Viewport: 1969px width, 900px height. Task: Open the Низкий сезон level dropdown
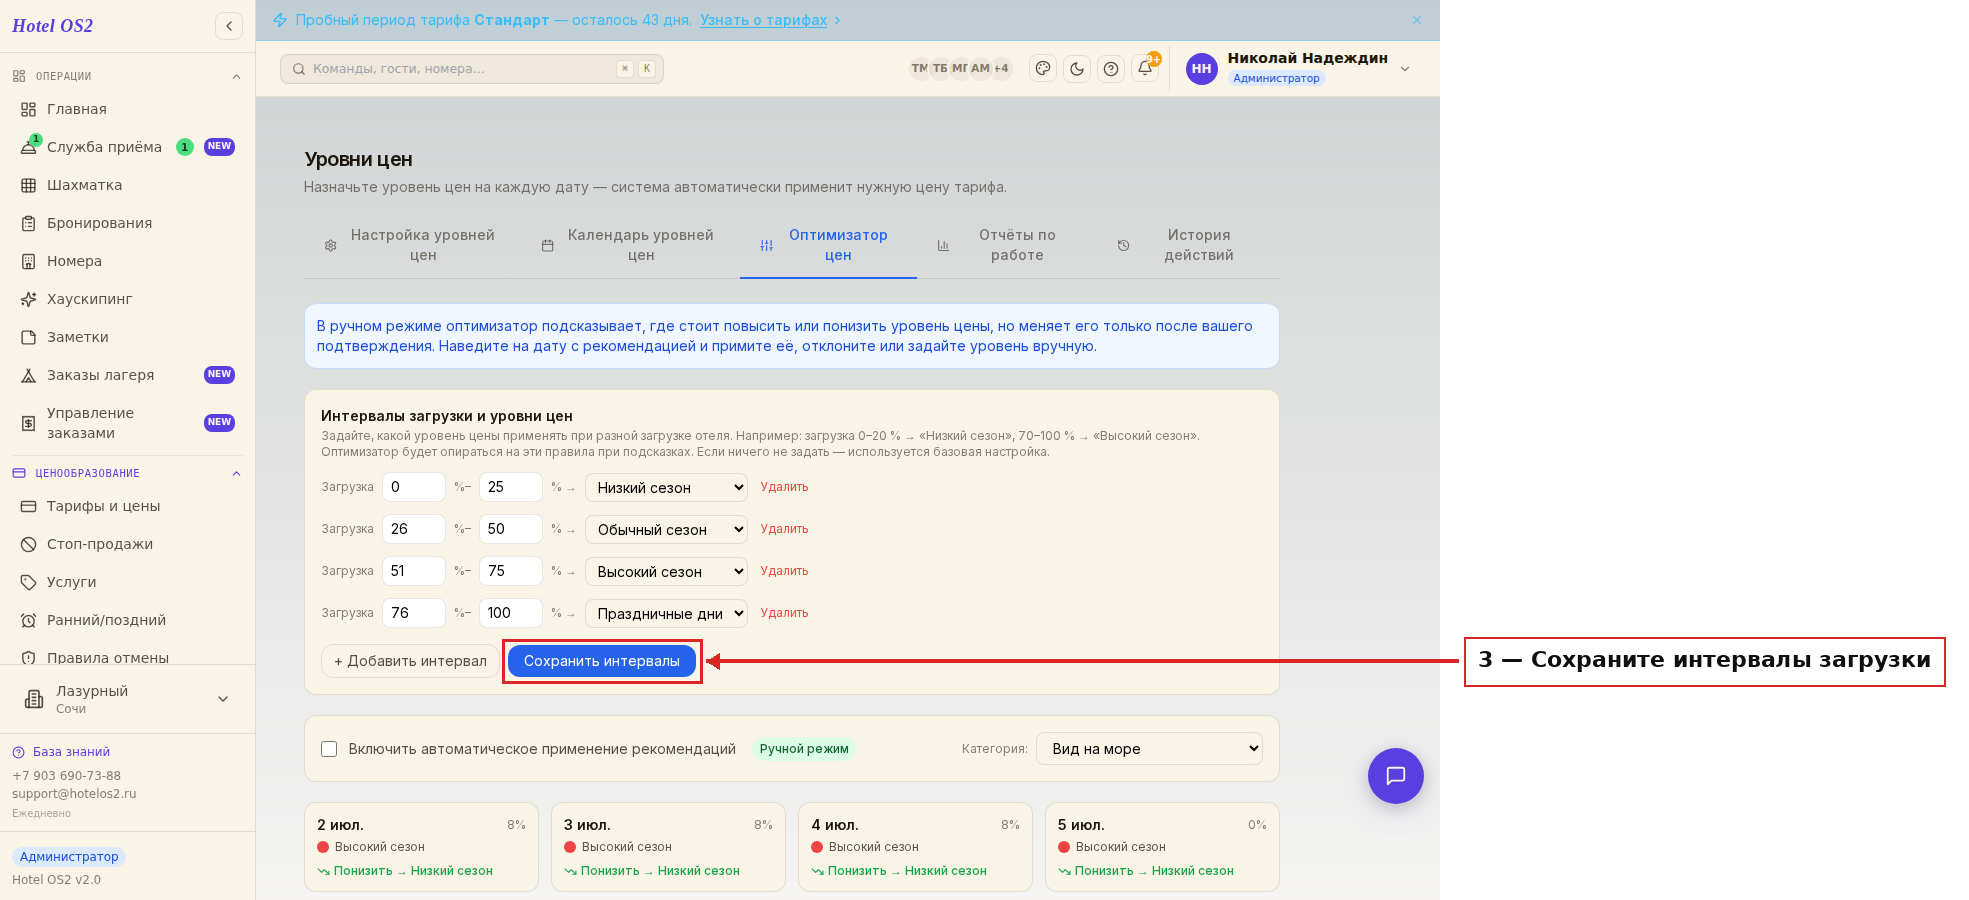[666, 487]
